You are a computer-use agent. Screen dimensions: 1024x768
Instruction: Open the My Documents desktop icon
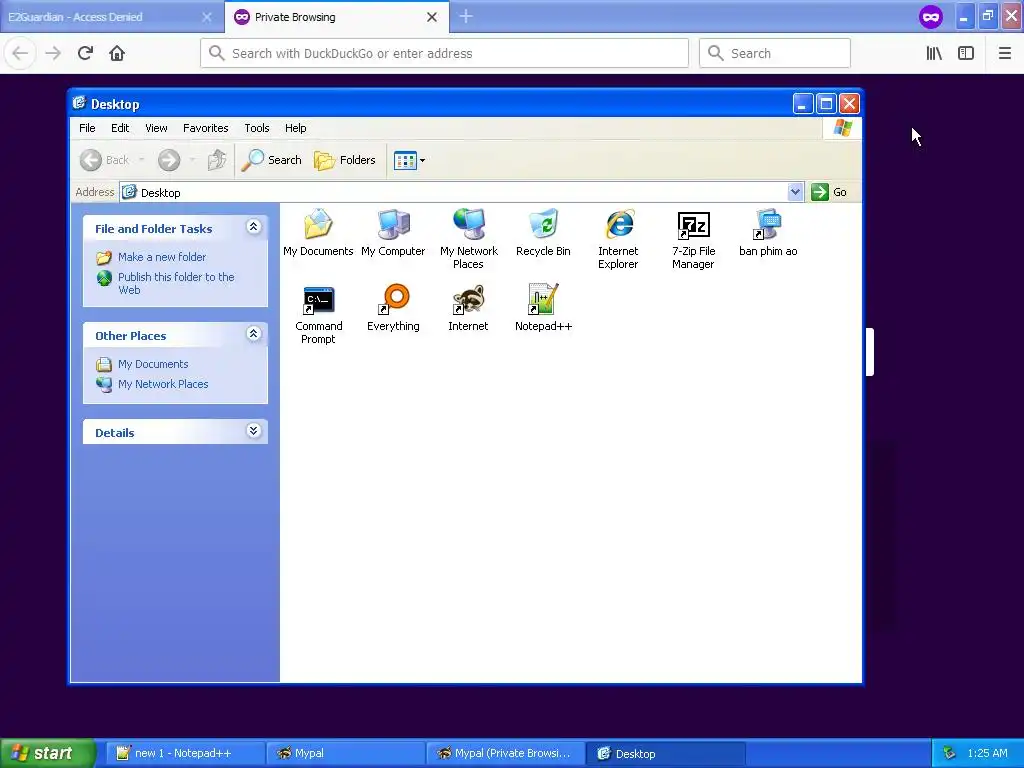point(318,232)
